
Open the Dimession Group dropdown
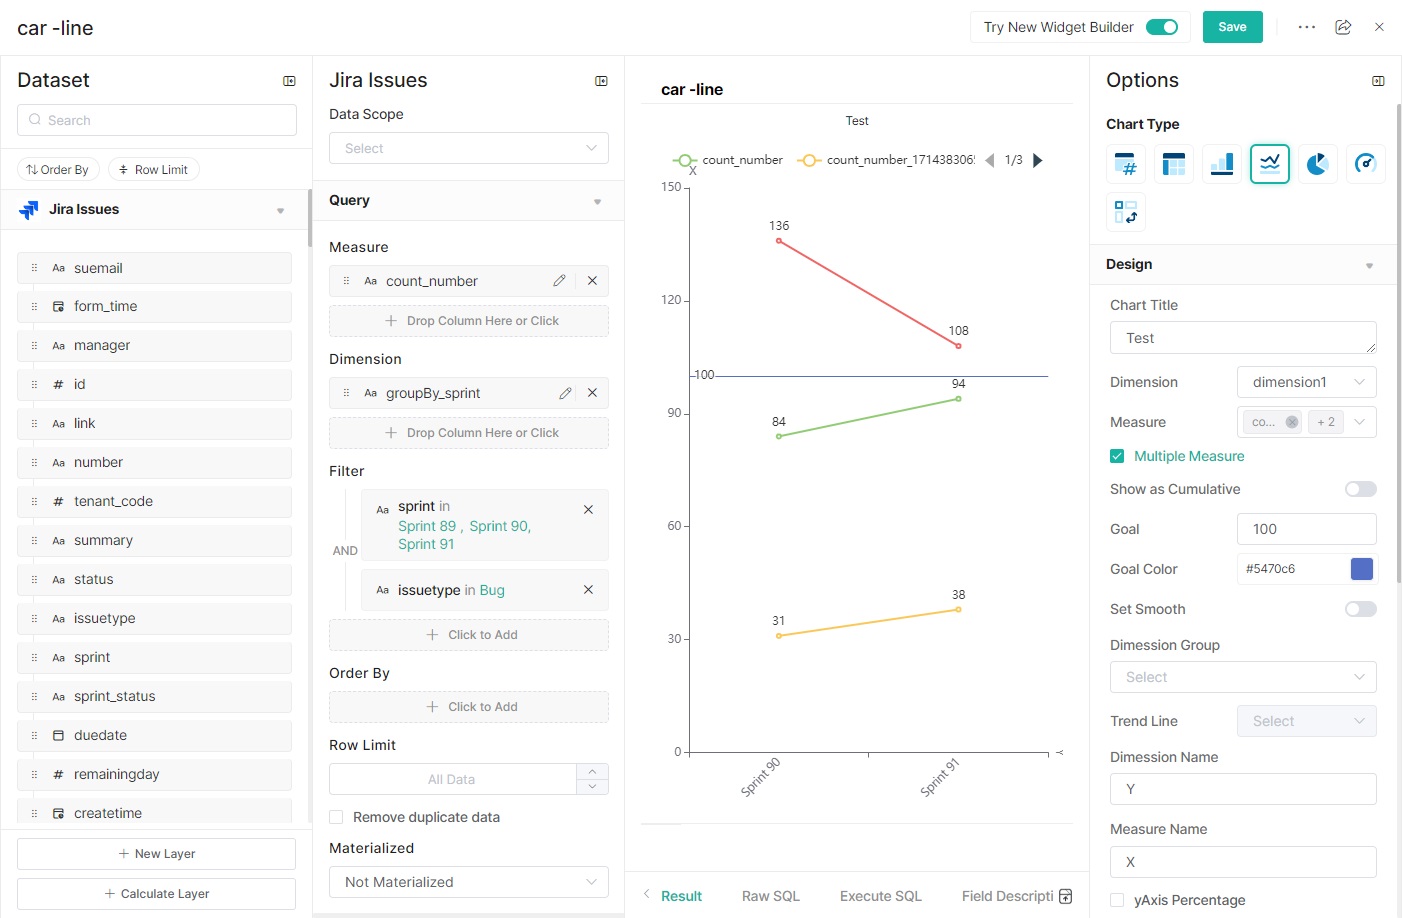(x=1242, y=677)
